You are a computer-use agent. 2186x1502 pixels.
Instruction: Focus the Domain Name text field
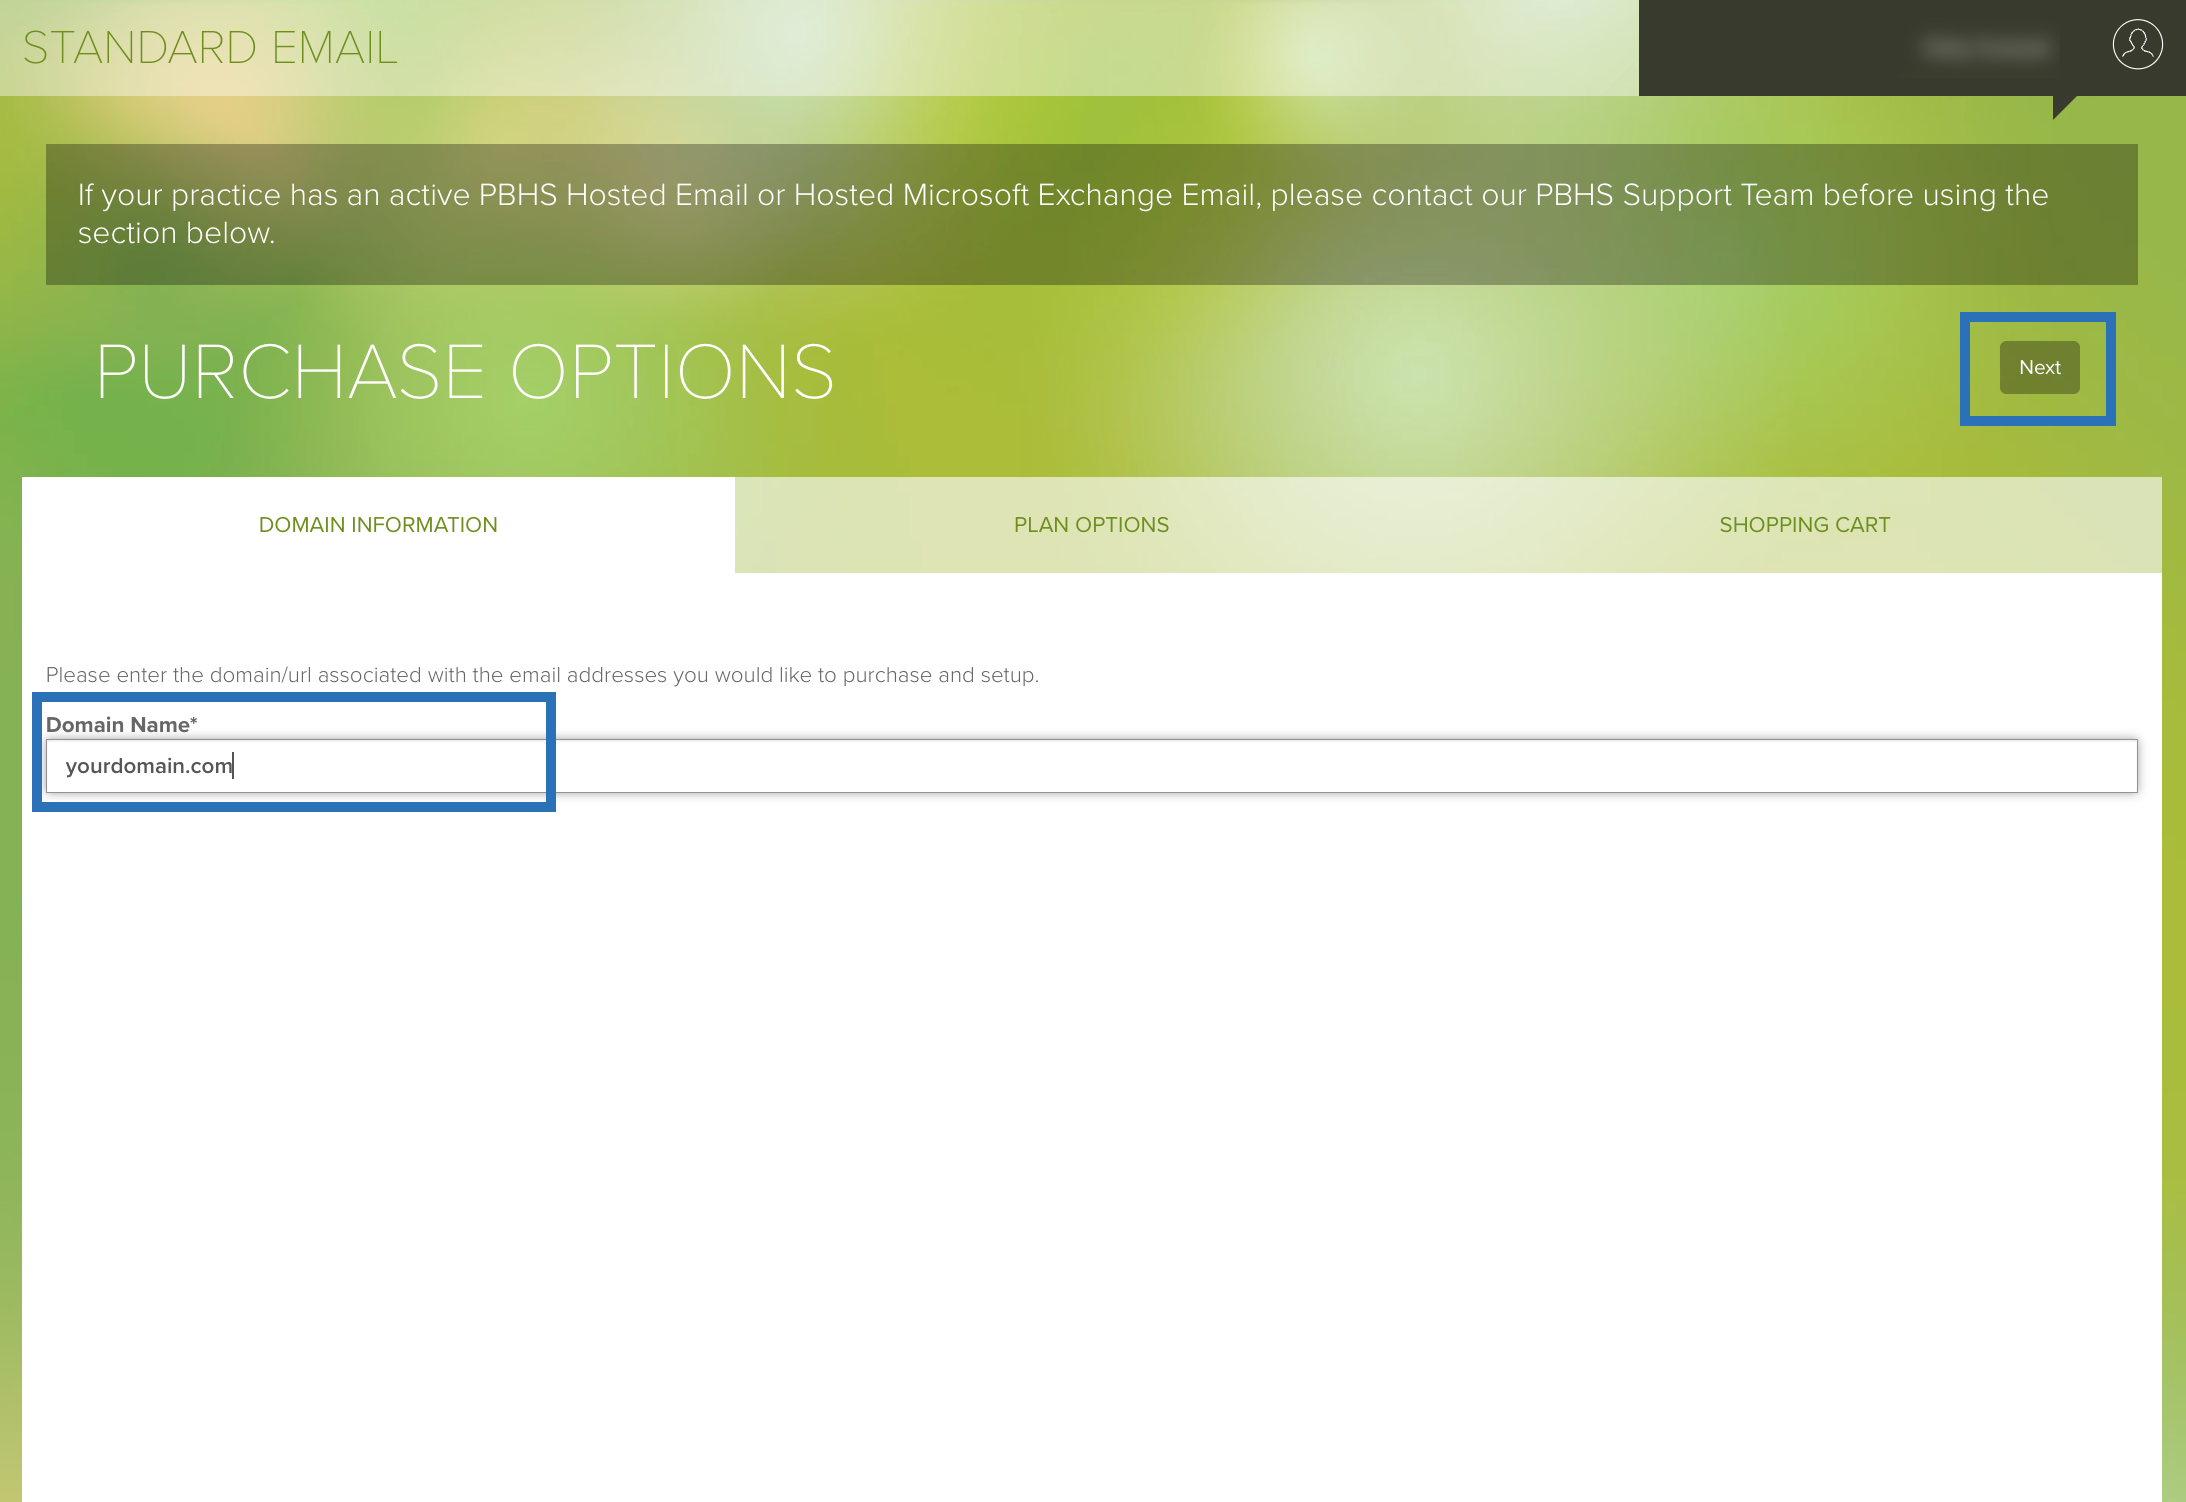click(1090, 766)
